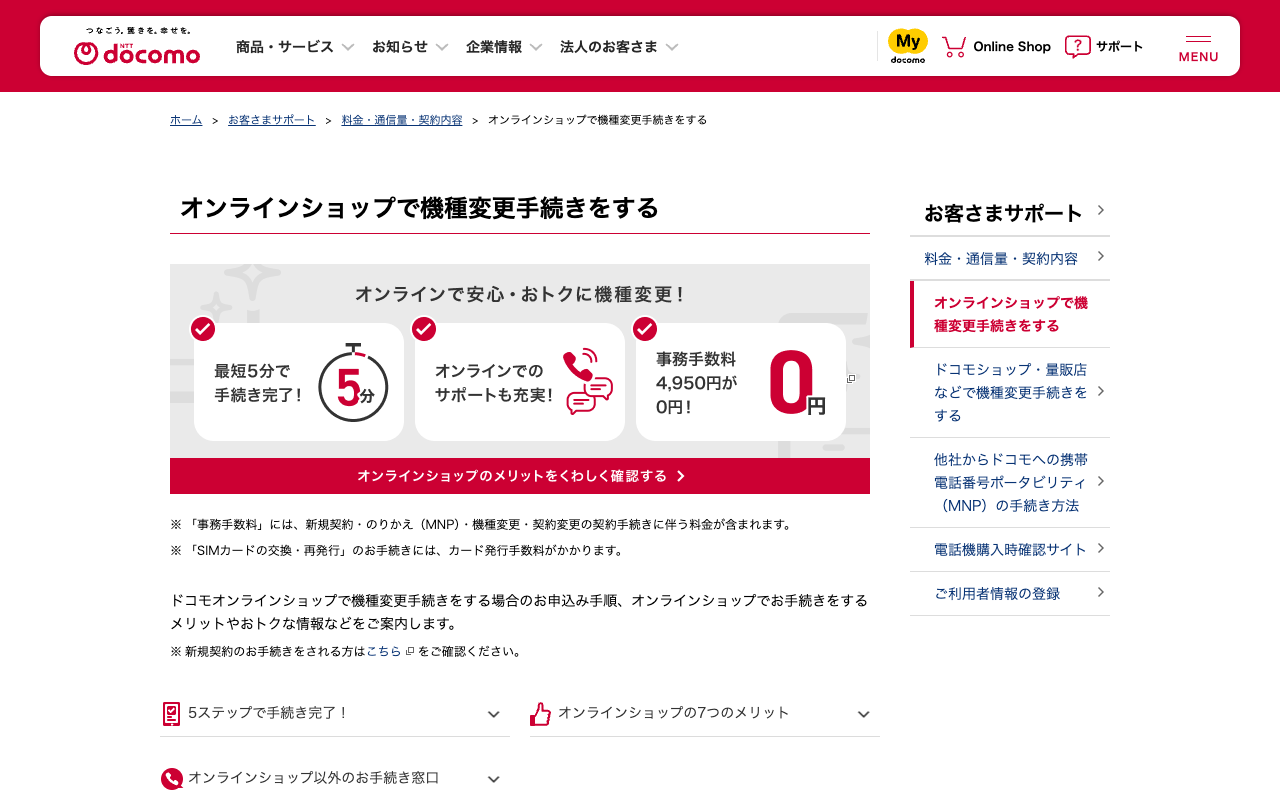
Task: Expand the オンラインショップの7つのメリット section
Action: pyautogui.click(x=705, y=714)
